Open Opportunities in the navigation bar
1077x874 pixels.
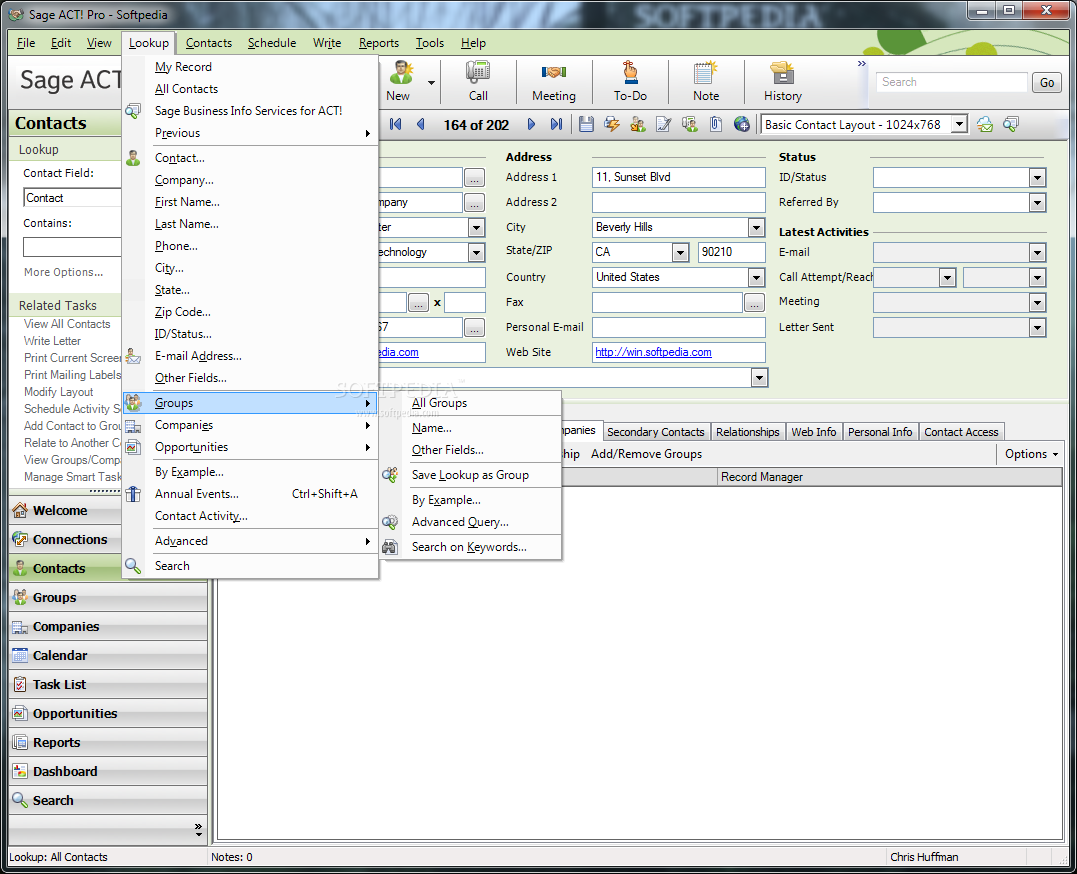tap(109, 713)
